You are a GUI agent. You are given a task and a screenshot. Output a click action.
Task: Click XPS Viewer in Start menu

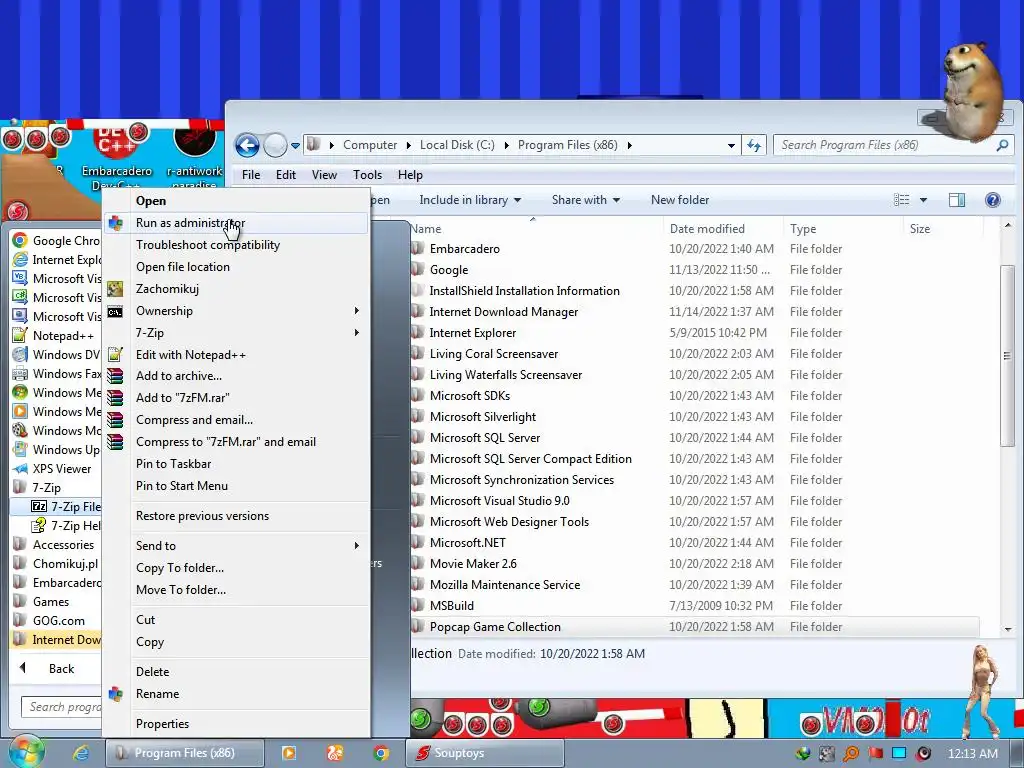point(53,469)
